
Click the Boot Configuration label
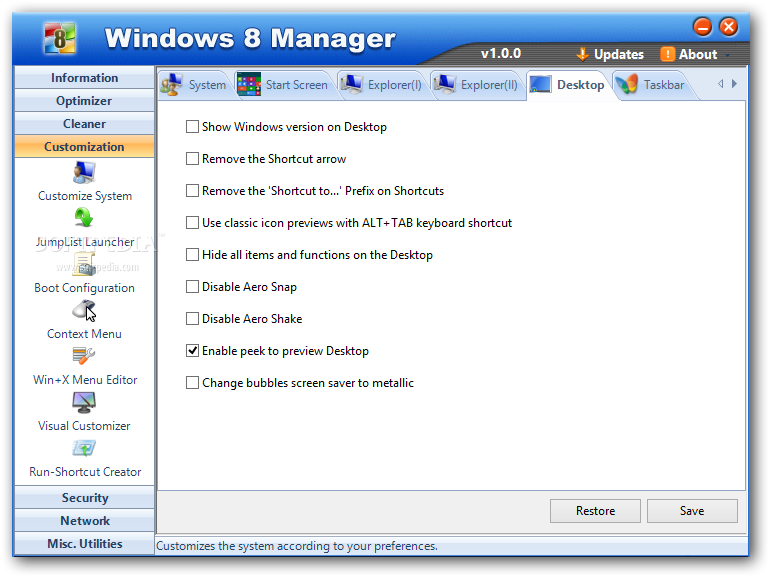tap(84, 288)
